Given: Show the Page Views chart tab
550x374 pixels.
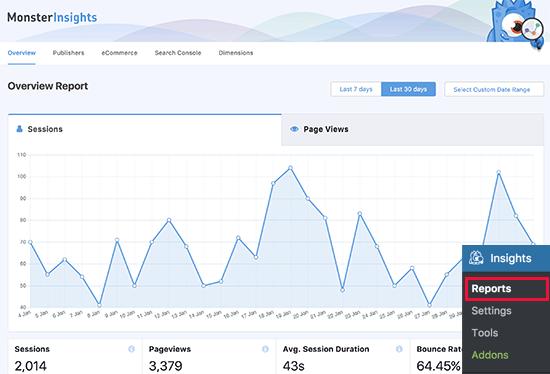Looking at the screenshot, I should (x=412, y=129).
